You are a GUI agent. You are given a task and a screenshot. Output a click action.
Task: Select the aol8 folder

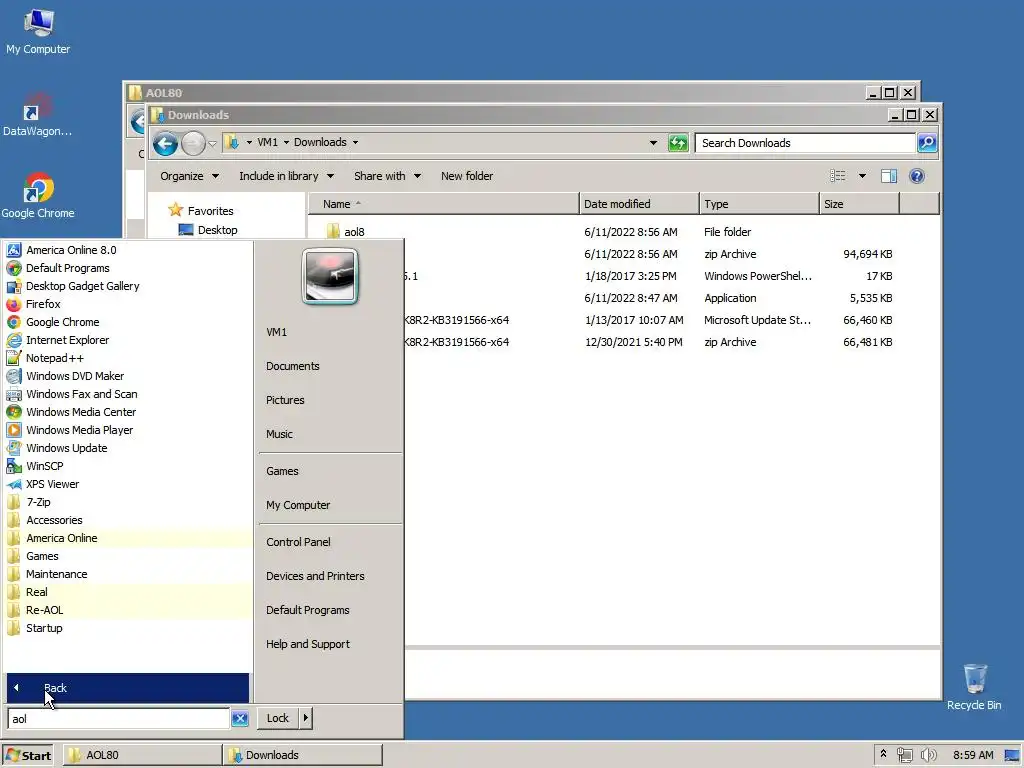(x=354, y=232)
